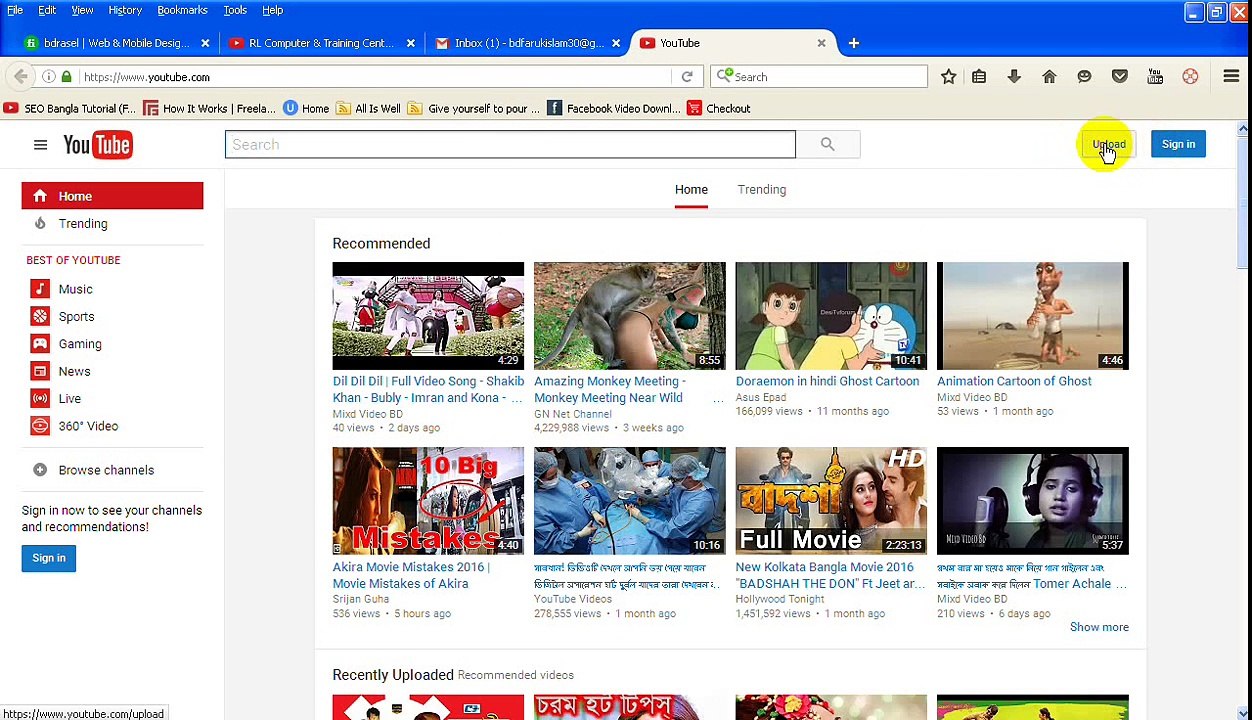
Task: Open the Gaming category icon in sidebar
Action: point(40,344)
